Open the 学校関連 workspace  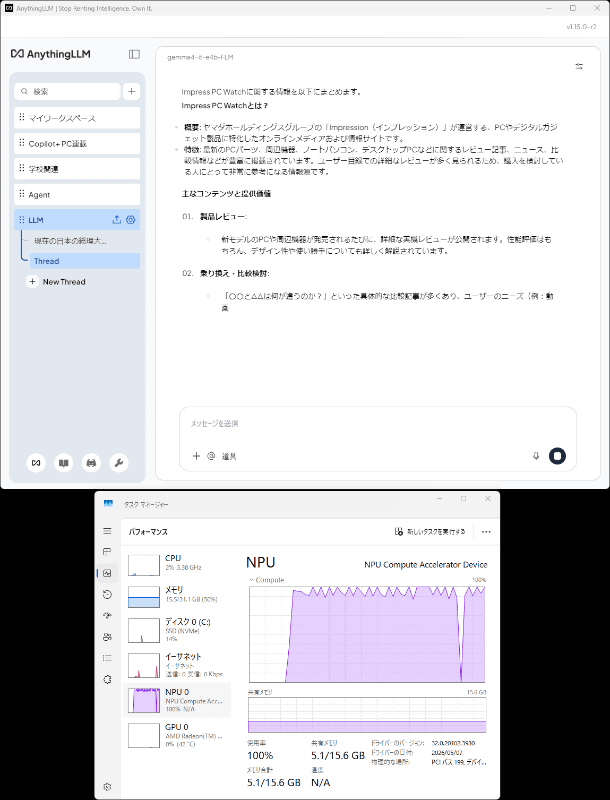(x=77, y=169)
